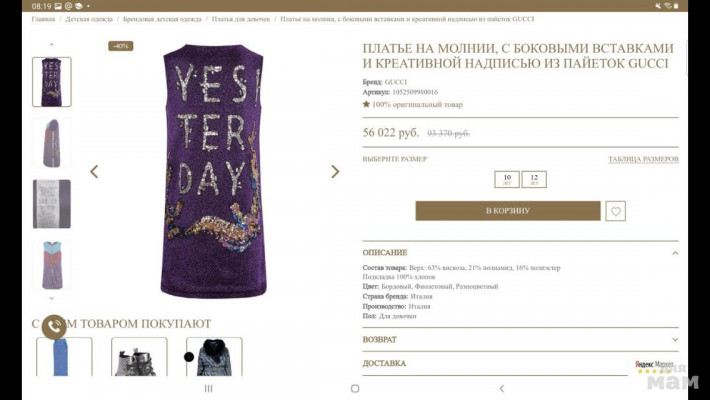Open the label tag thumbnail image
Viewport: 710px width, 400px height.
(x=52, y=204)
